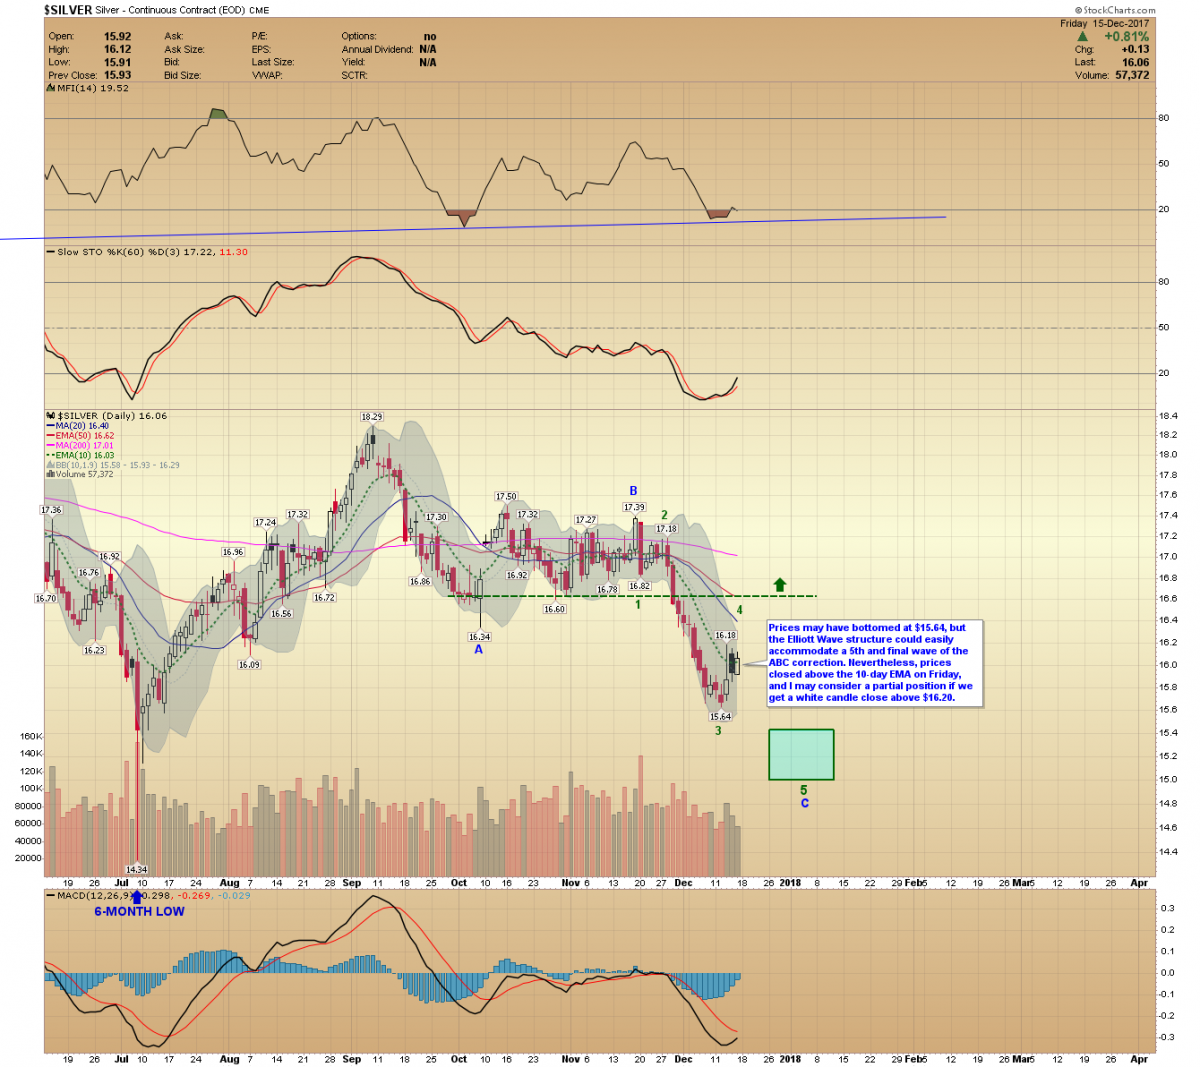Click the green overbought peak on MFI panel
Image resolution: width=1200 pixels, height=1067 pixels.
pos(219,115)
